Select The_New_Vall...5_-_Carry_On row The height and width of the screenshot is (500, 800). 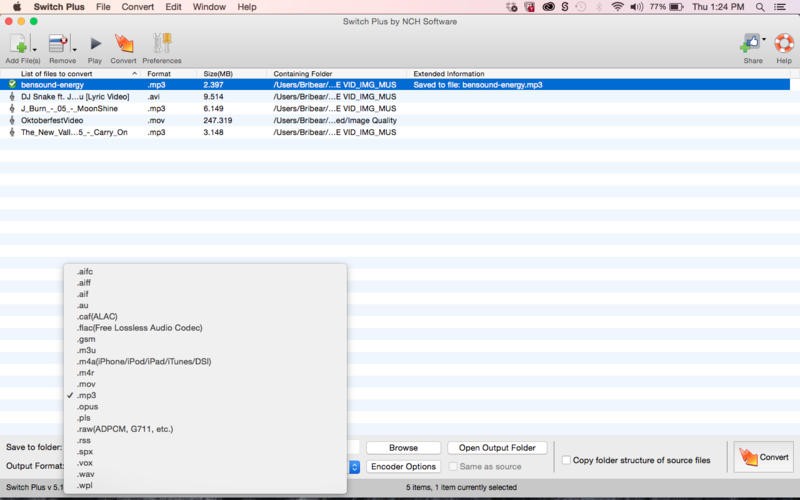pos(395,132)
